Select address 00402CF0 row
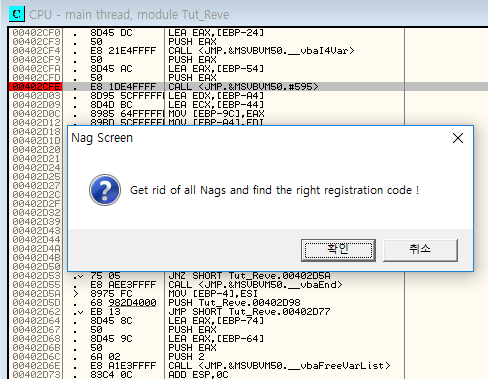 click(37, 33)
